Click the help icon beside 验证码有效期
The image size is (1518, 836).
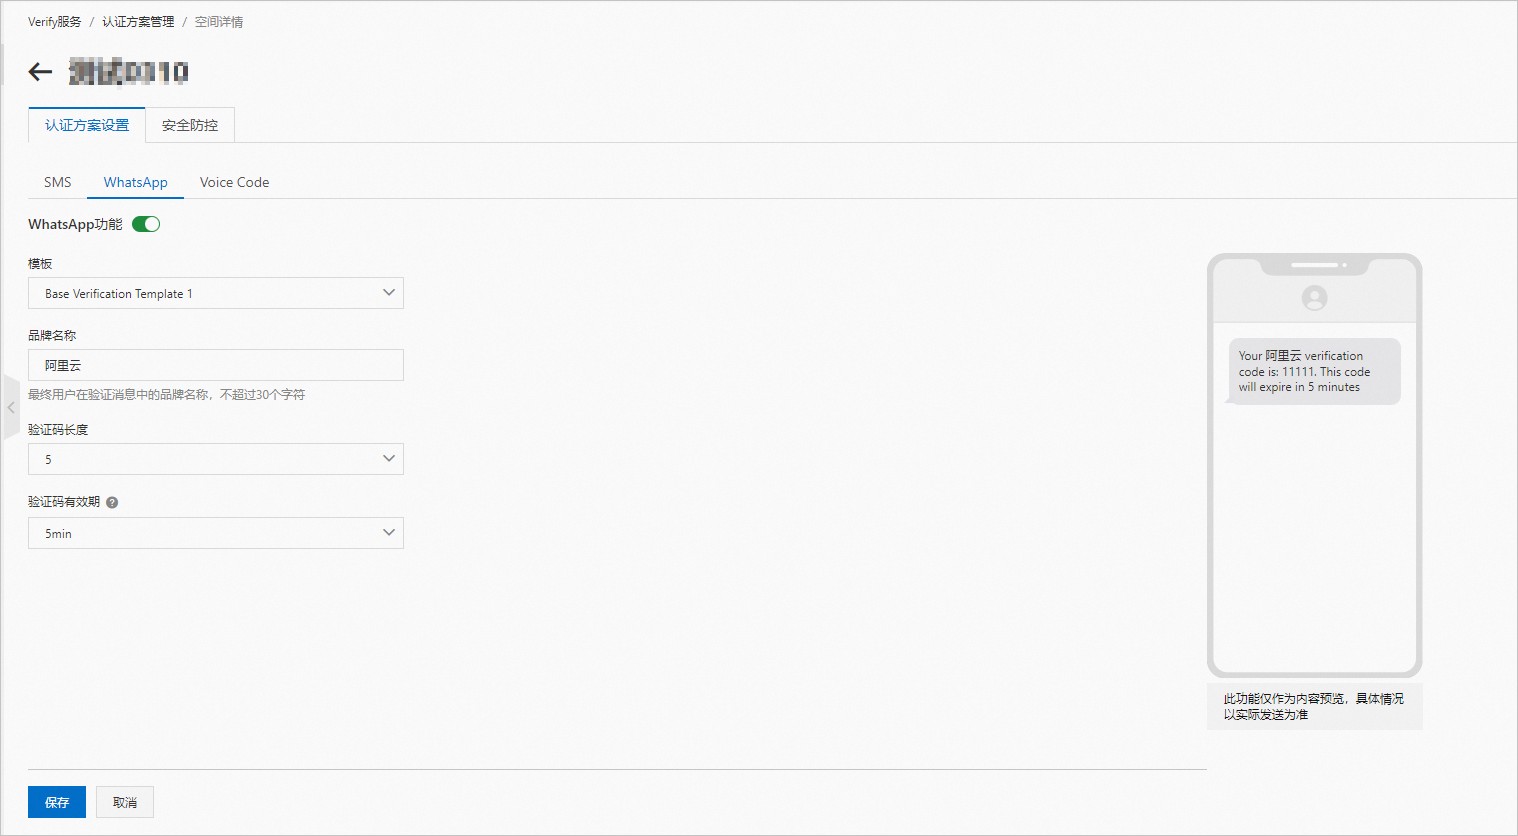[x=112, y=503]
